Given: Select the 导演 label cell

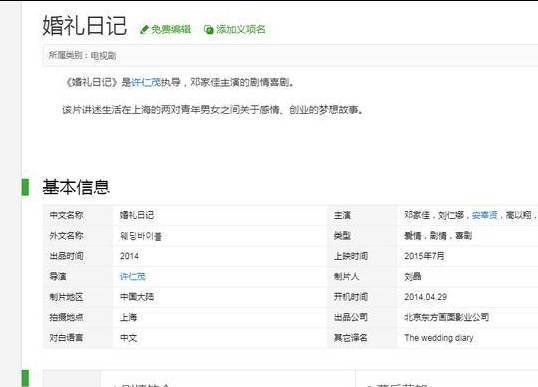Looking at the screenshot, I should point(58,277).
